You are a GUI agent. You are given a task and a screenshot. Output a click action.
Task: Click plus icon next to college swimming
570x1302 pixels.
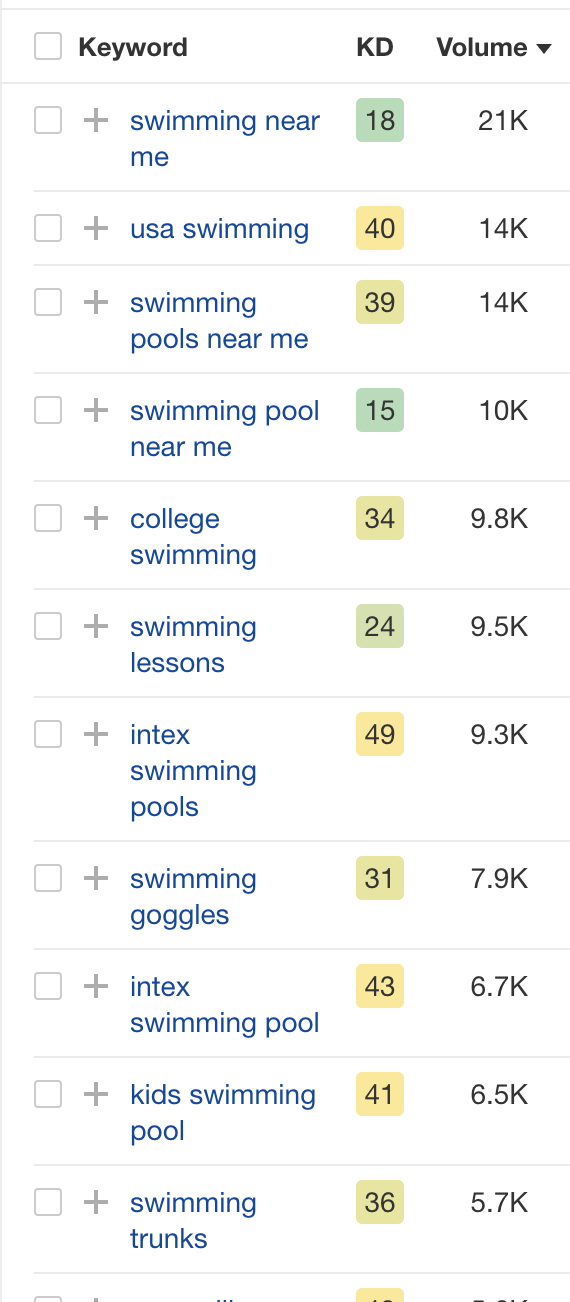pos(95,519)
